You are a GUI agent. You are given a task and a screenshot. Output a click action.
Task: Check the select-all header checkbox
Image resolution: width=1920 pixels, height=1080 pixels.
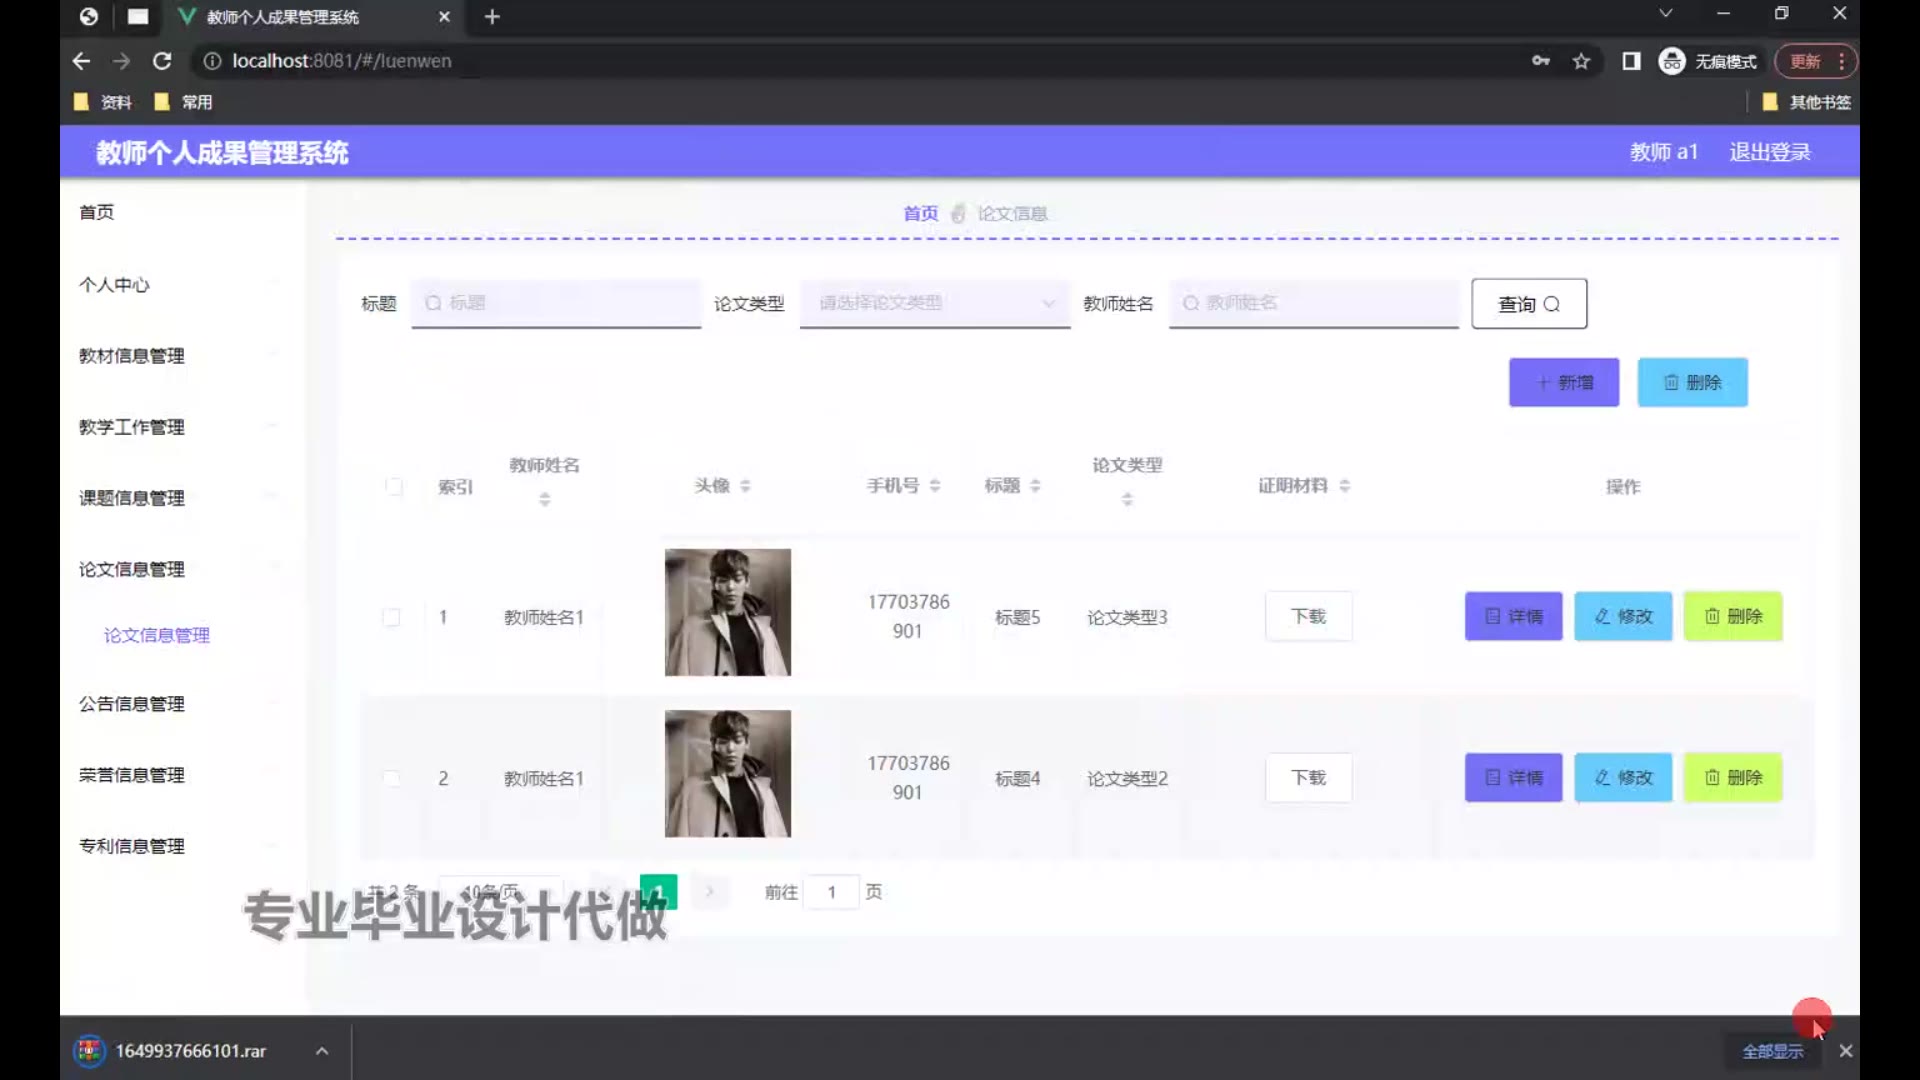(x=394, y=487)
